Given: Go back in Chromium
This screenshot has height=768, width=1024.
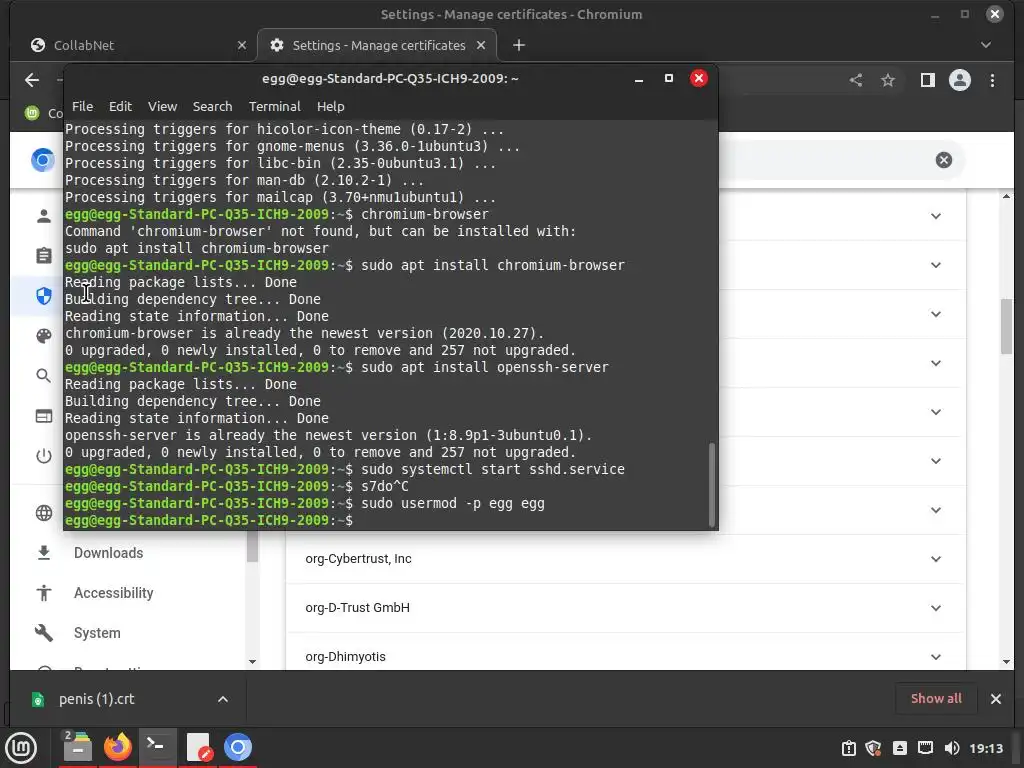Looking at the screenshot, I should [32, 80].
